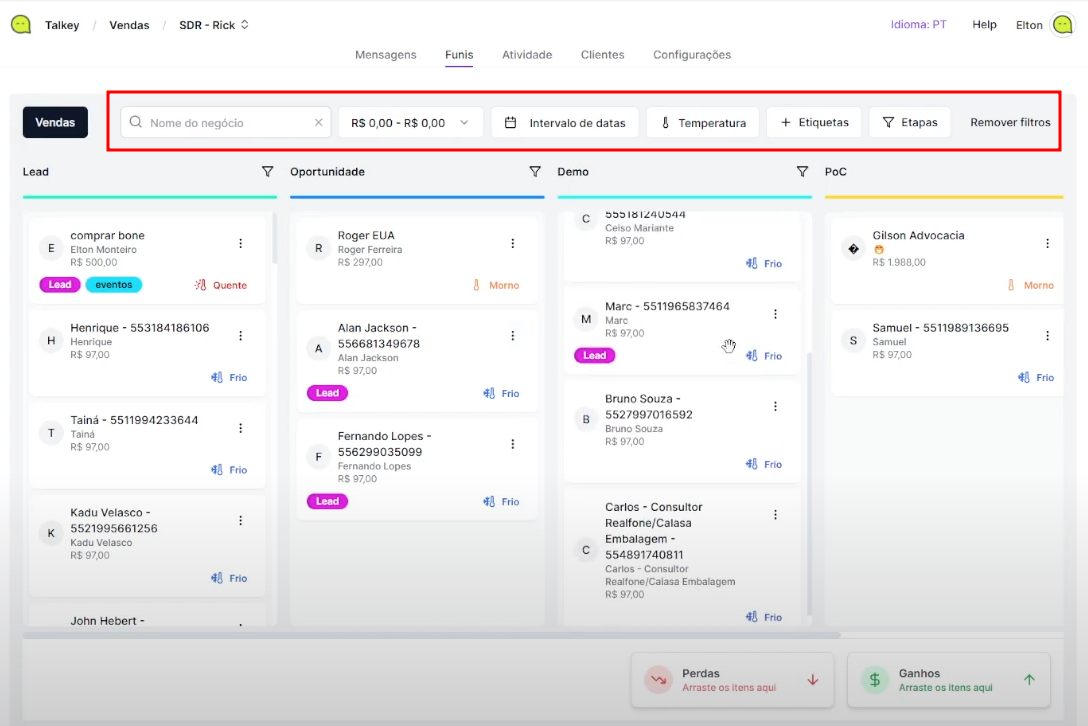
Task: Switch to the Clientes tab
Action: (602, 55)
